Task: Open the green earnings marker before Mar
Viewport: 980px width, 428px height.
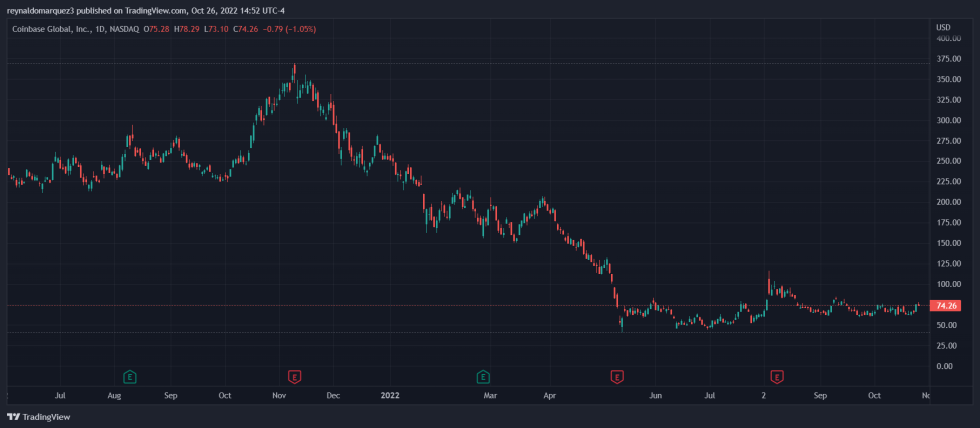Action: coord(483,376)
